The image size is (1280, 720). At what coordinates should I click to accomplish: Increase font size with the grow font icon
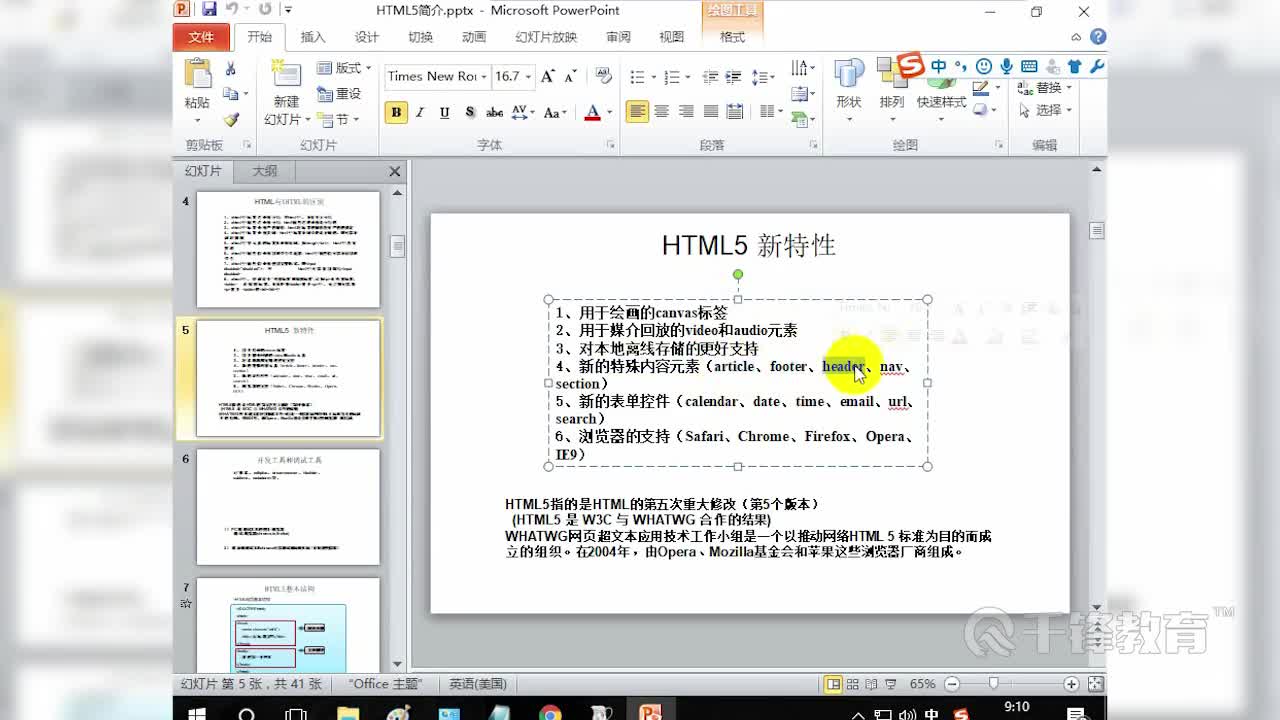(546, 75)
